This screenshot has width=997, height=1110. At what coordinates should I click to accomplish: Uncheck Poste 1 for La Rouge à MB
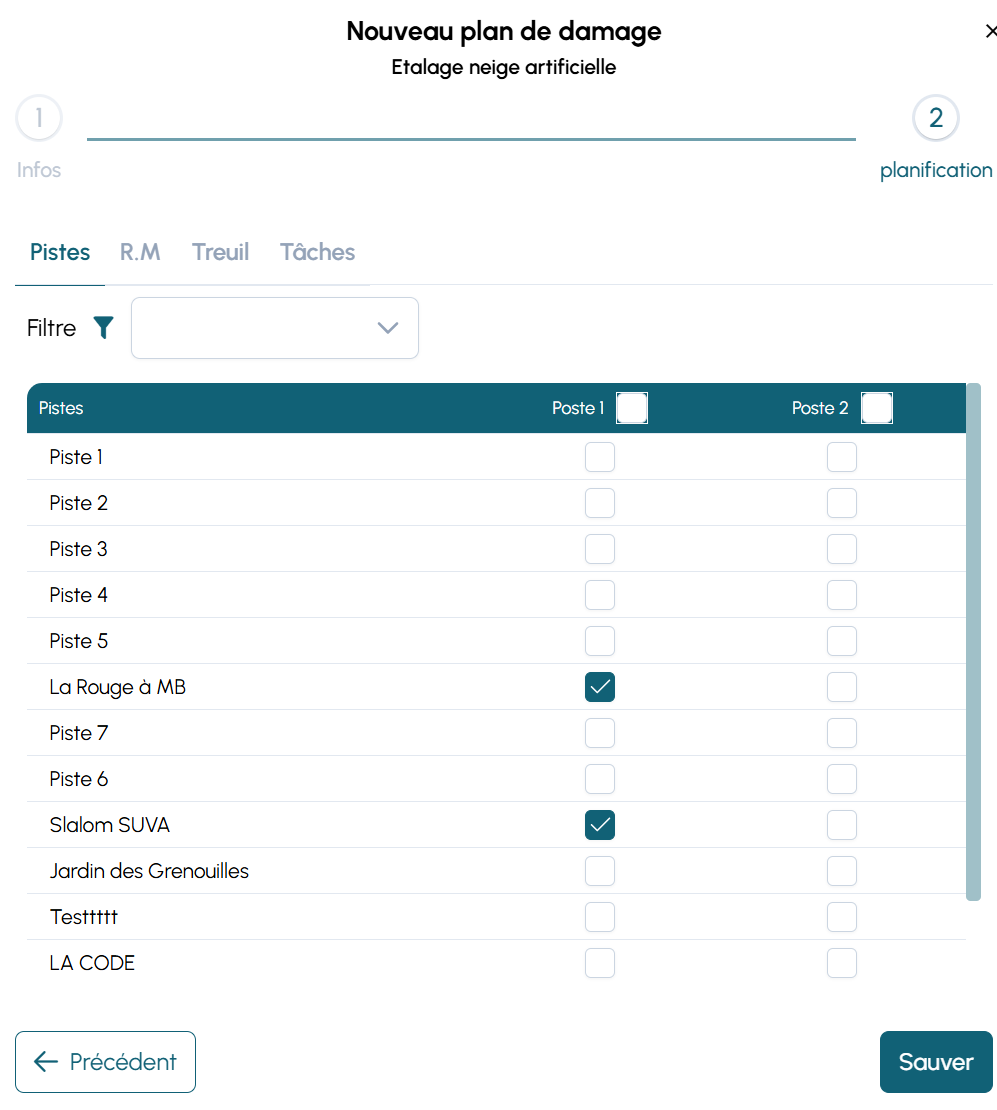point(600,687)
